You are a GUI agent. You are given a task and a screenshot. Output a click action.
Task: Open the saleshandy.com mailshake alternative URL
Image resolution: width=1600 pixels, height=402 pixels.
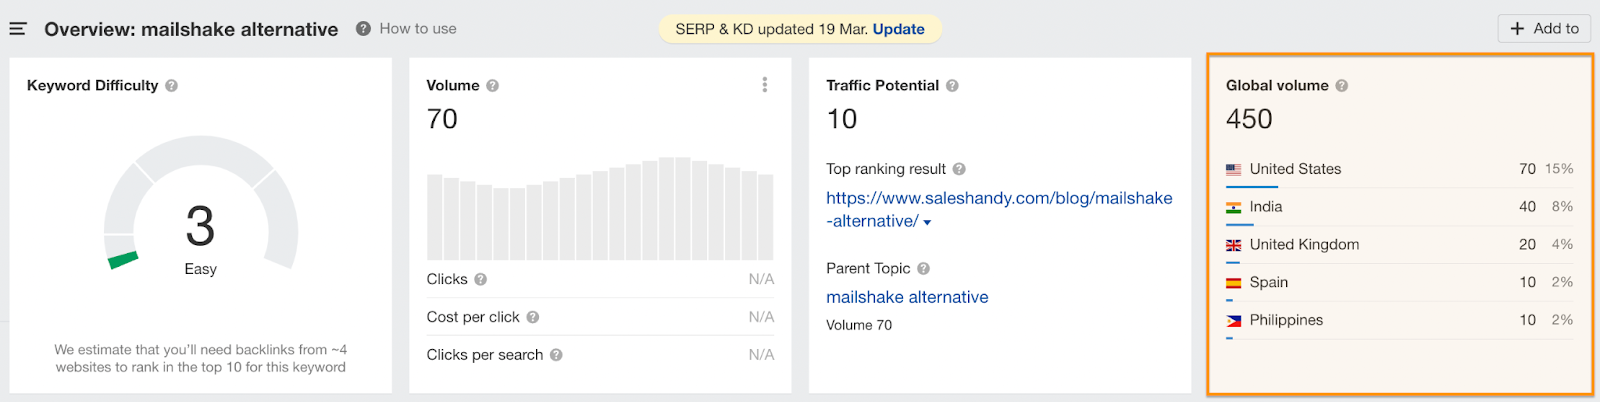click(x=999, y=209)
